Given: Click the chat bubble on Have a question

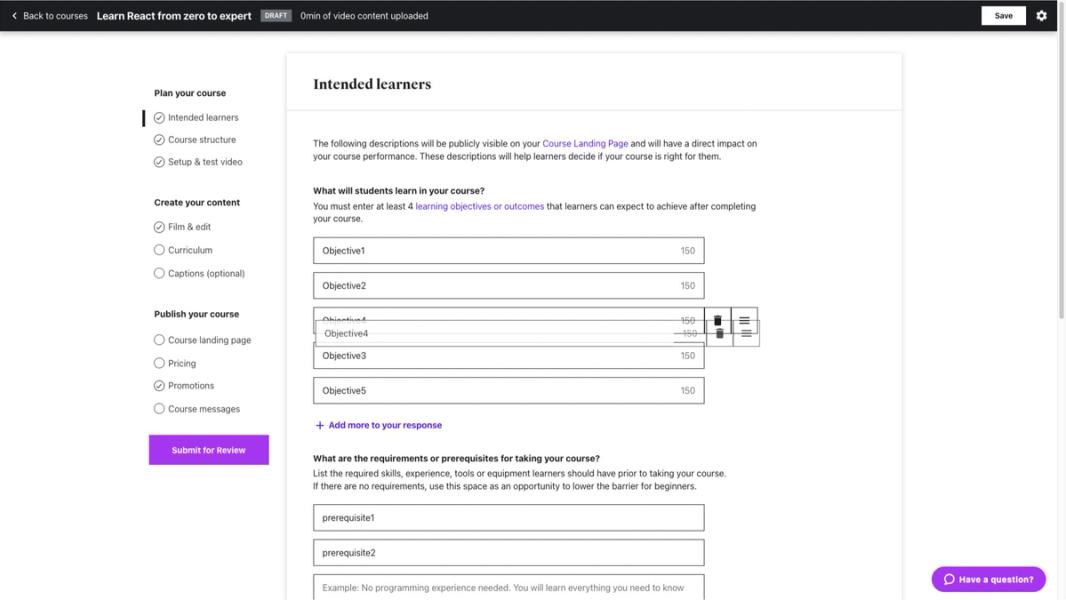Looking at the screenshot, I should 948,579.
